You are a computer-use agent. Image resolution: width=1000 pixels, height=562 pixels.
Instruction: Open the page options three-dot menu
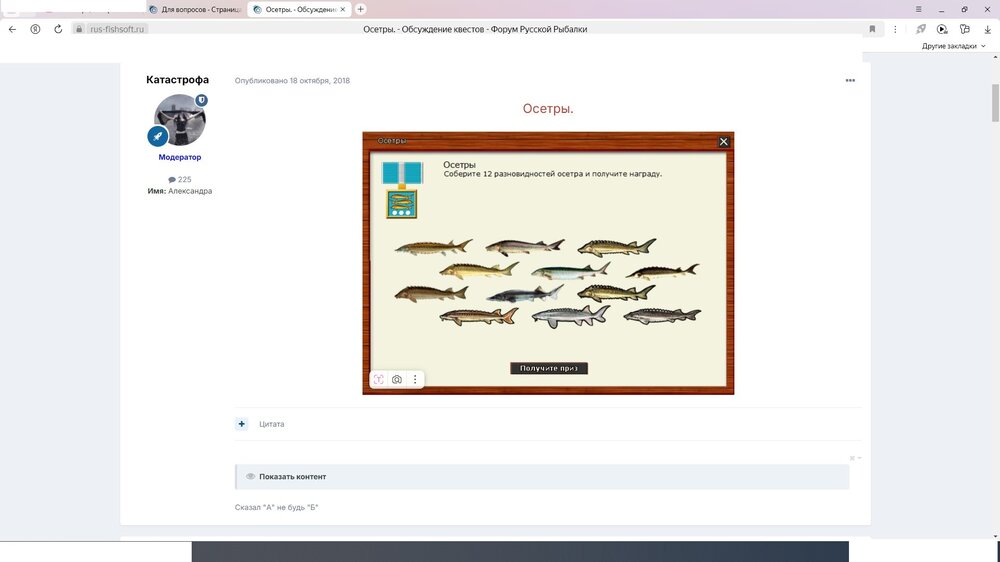[x=895, y=29]
